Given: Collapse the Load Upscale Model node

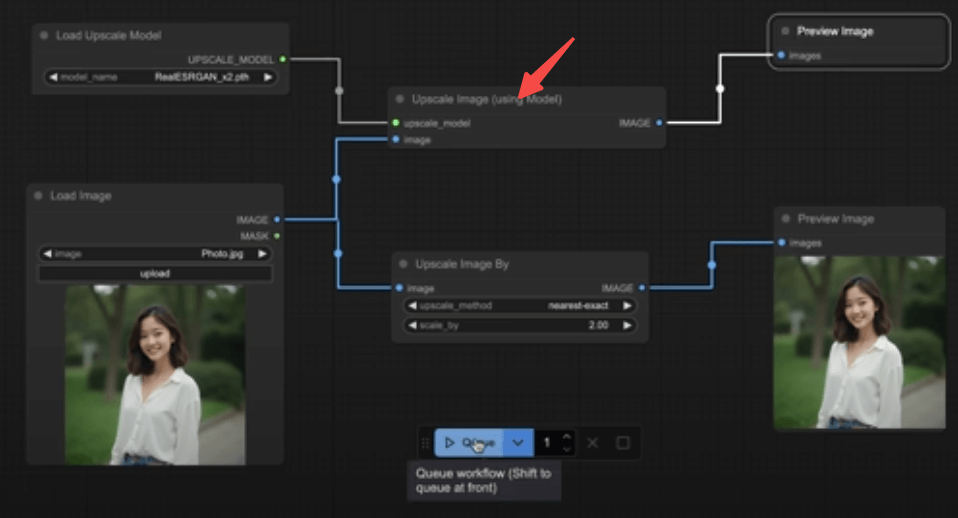Looking at the screenshot, I should coord(44,35).
